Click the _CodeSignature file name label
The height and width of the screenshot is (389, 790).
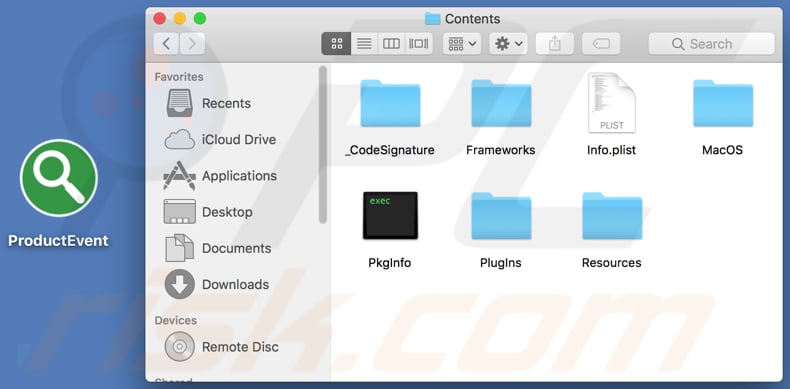click(390, 150)
